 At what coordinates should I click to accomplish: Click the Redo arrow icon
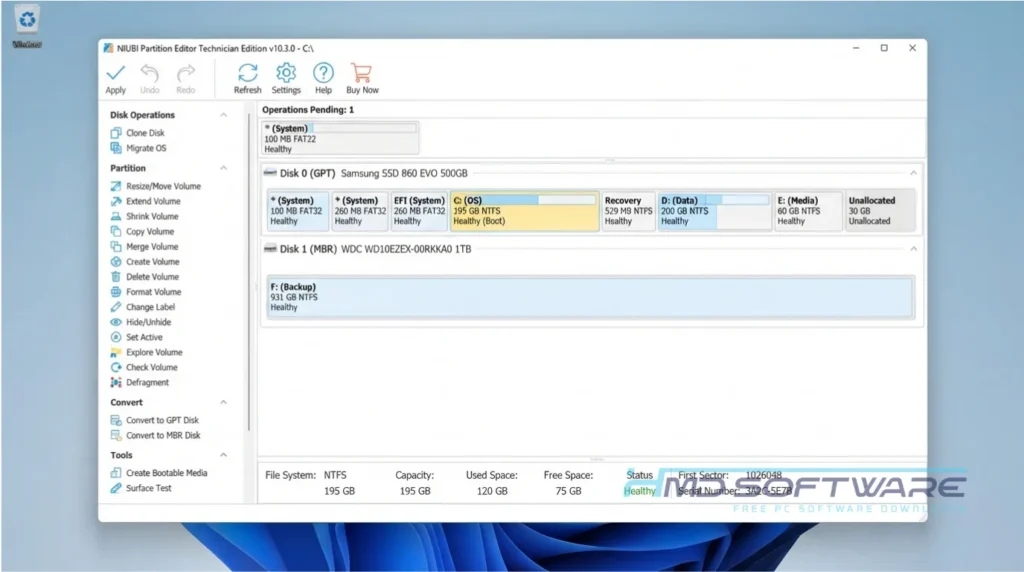pos(185,72)
